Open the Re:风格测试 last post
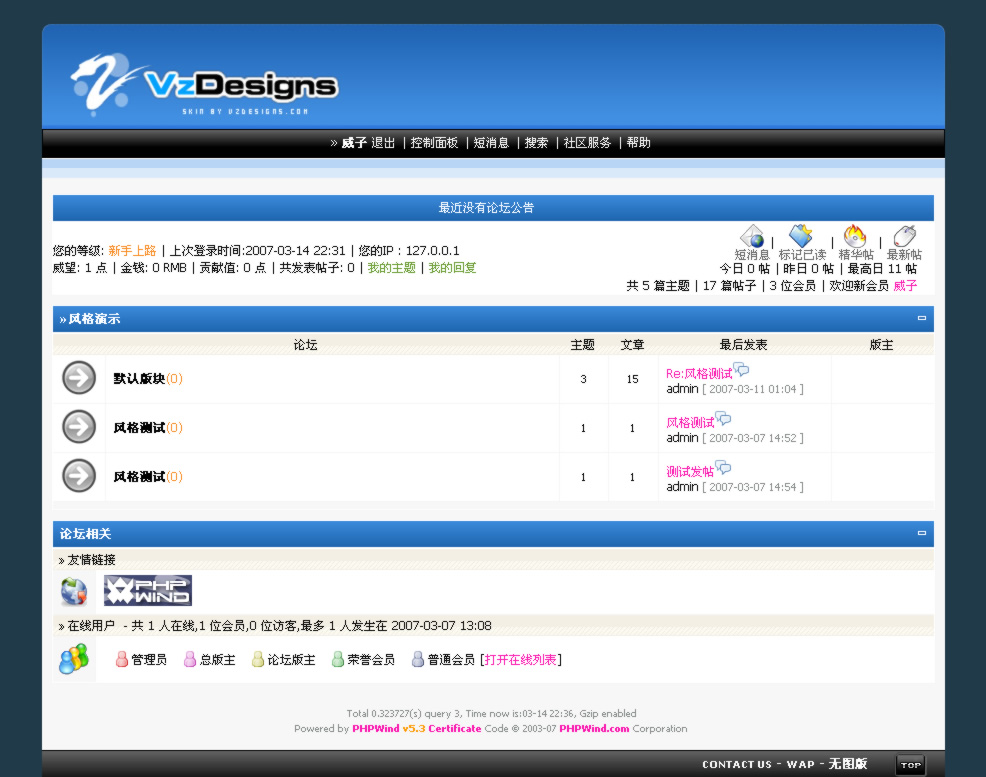 pos(699,373)
